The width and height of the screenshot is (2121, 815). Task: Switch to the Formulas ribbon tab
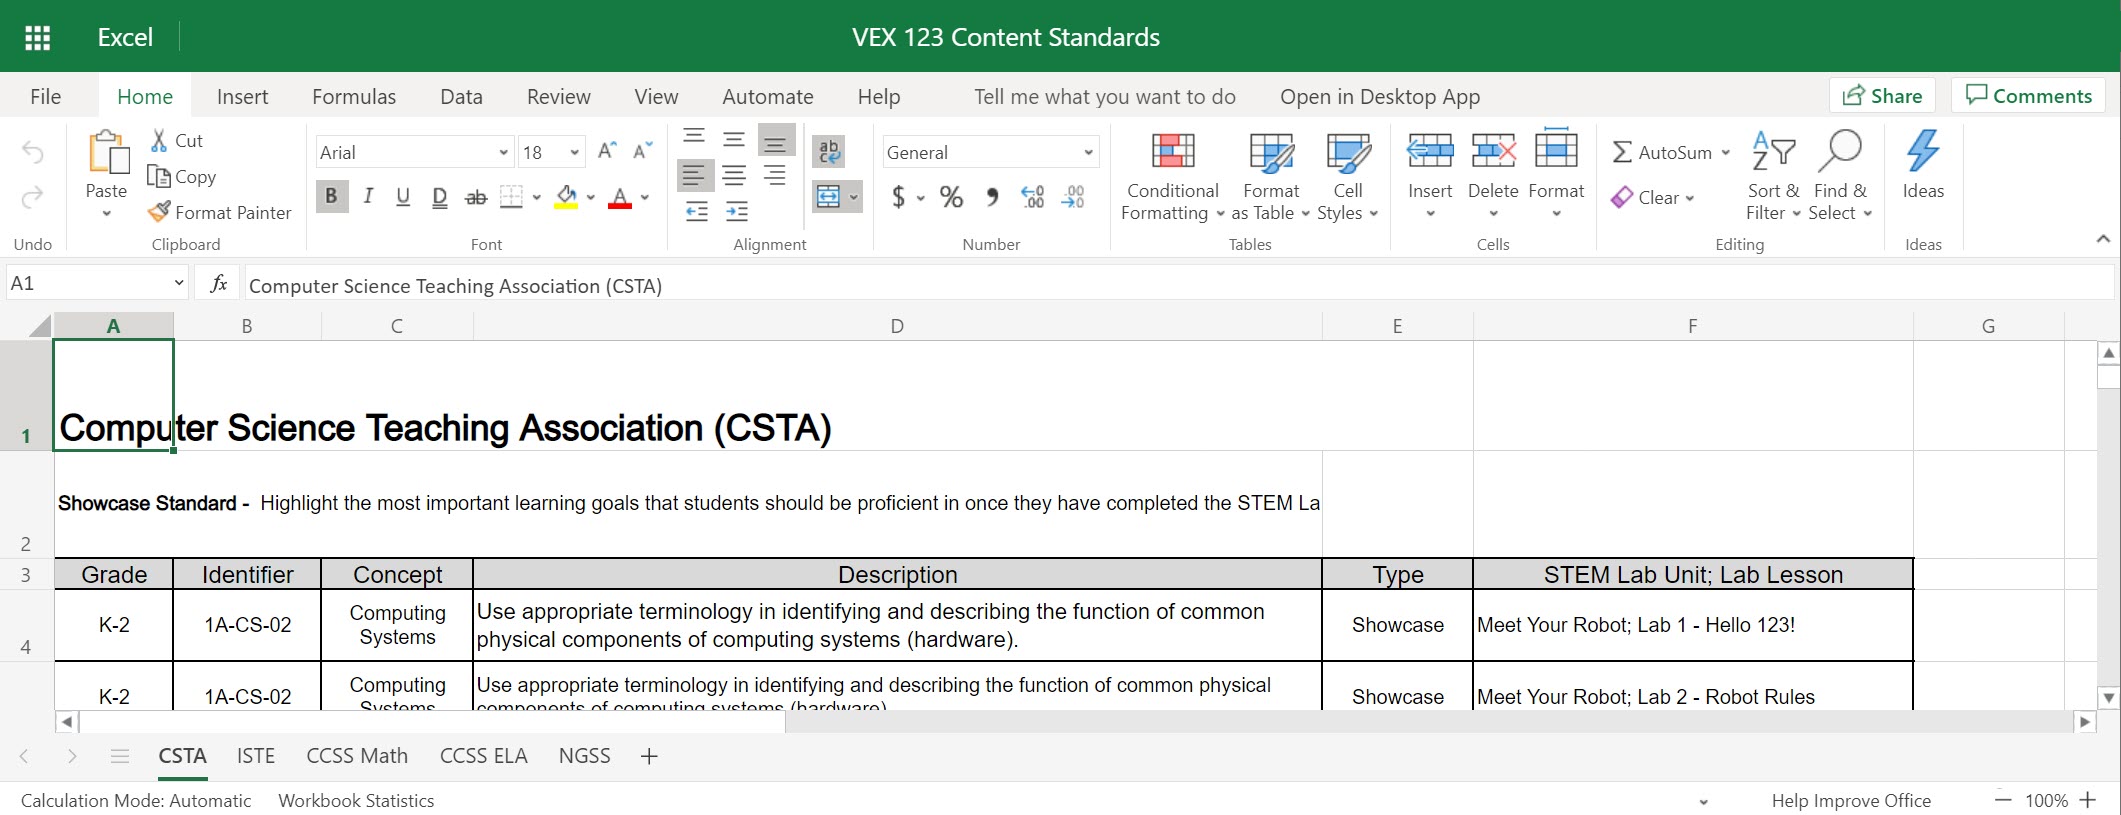pyautogui.click(x=353, y=97)
